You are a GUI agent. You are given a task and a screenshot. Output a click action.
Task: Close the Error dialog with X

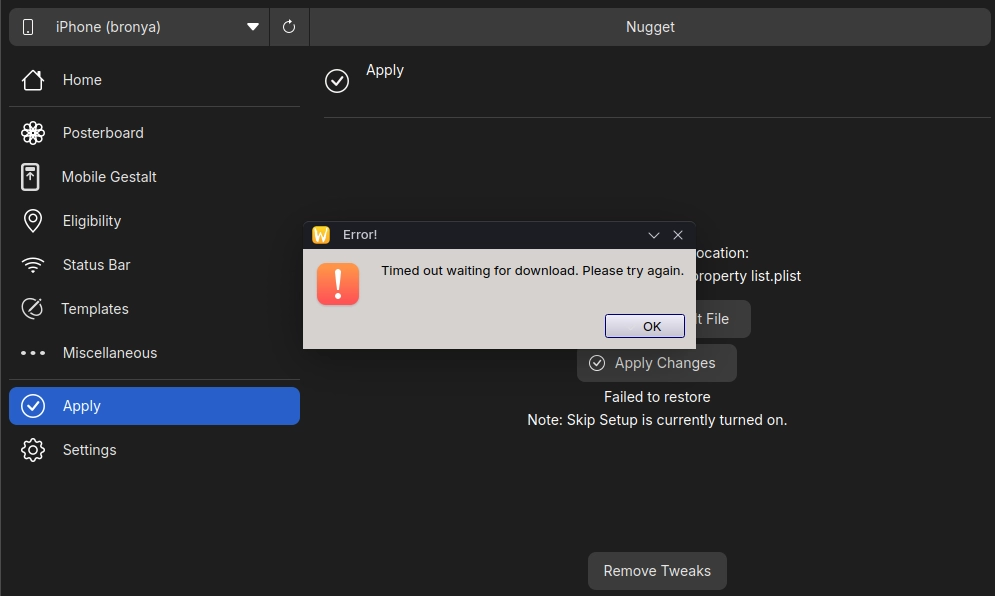coord(678,235)
